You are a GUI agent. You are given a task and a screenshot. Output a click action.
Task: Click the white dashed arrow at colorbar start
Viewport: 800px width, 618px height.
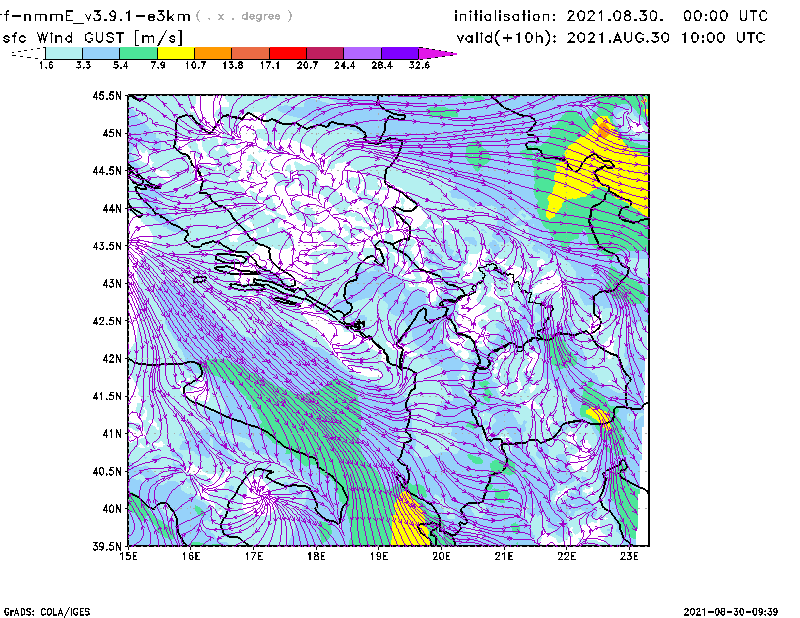coord(28,53)
